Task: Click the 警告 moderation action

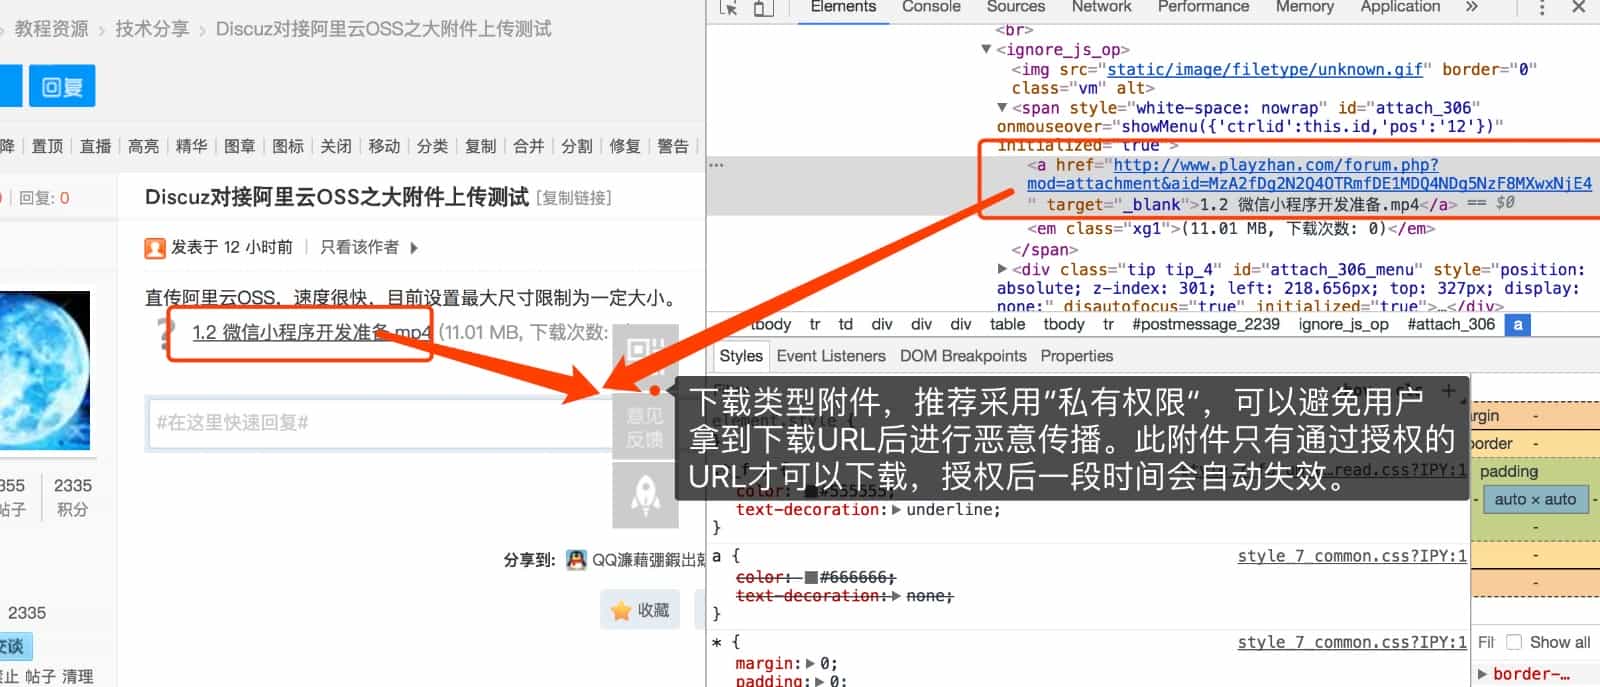Action: point(673,146)
